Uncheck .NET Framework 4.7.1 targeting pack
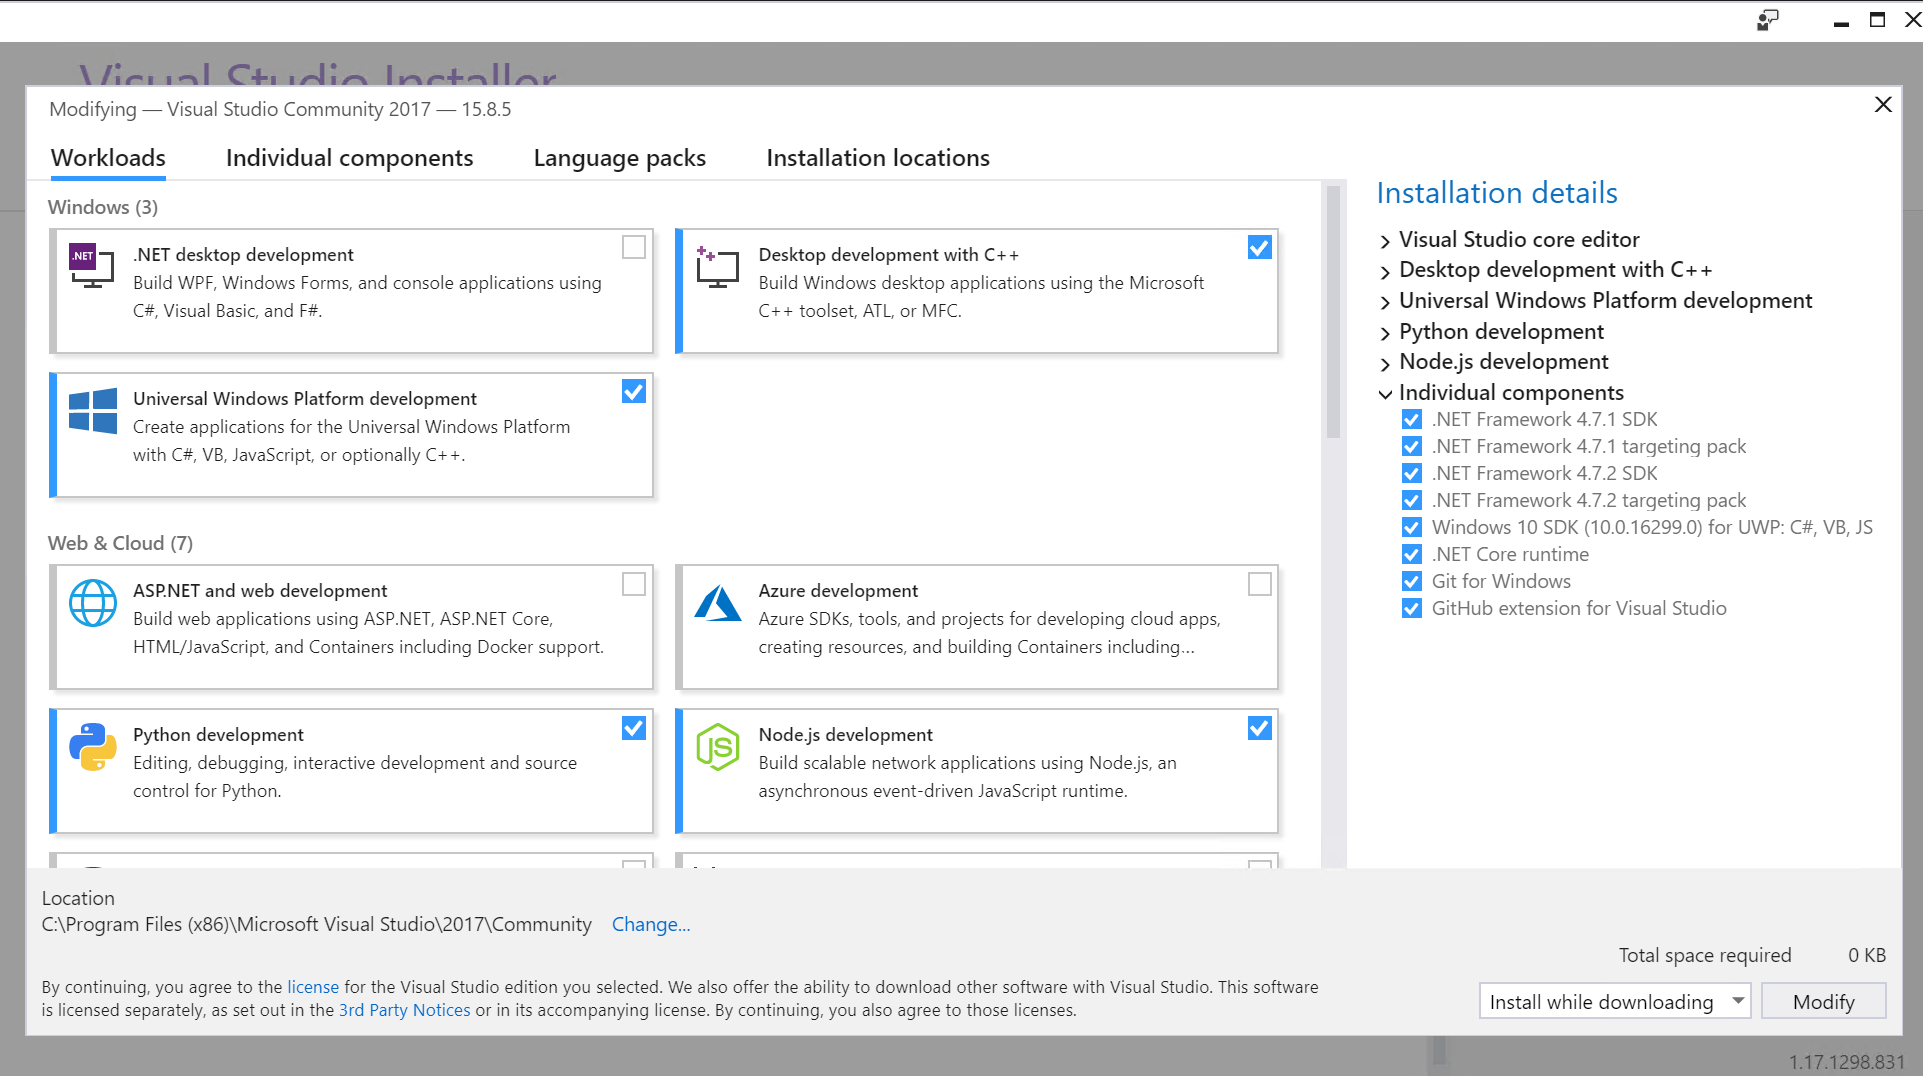 (x=1412, y=446)
